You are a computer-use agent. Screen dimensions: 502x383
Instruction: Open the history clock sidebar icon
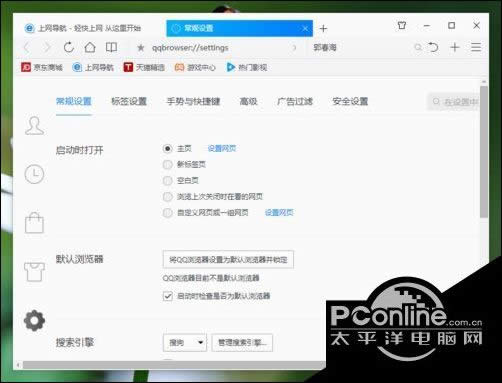click(x=34, y=174)
